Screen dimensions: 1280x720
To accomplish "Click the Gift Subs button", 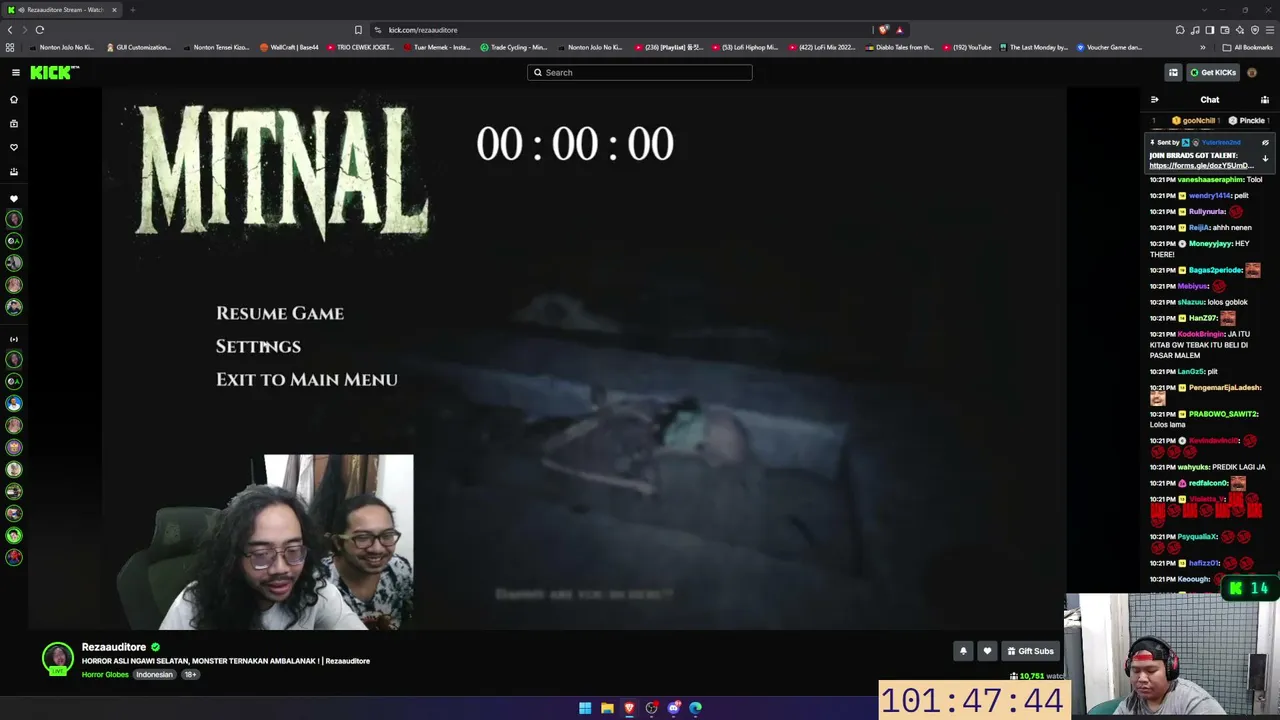I will (x=1030, y=651).
